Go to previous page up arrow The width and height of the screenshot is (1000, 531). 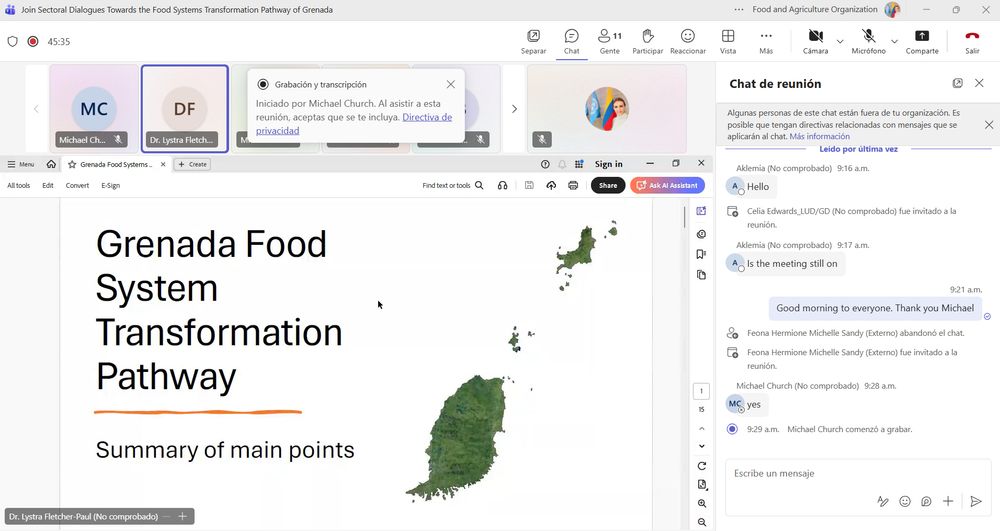click(702, 428)
